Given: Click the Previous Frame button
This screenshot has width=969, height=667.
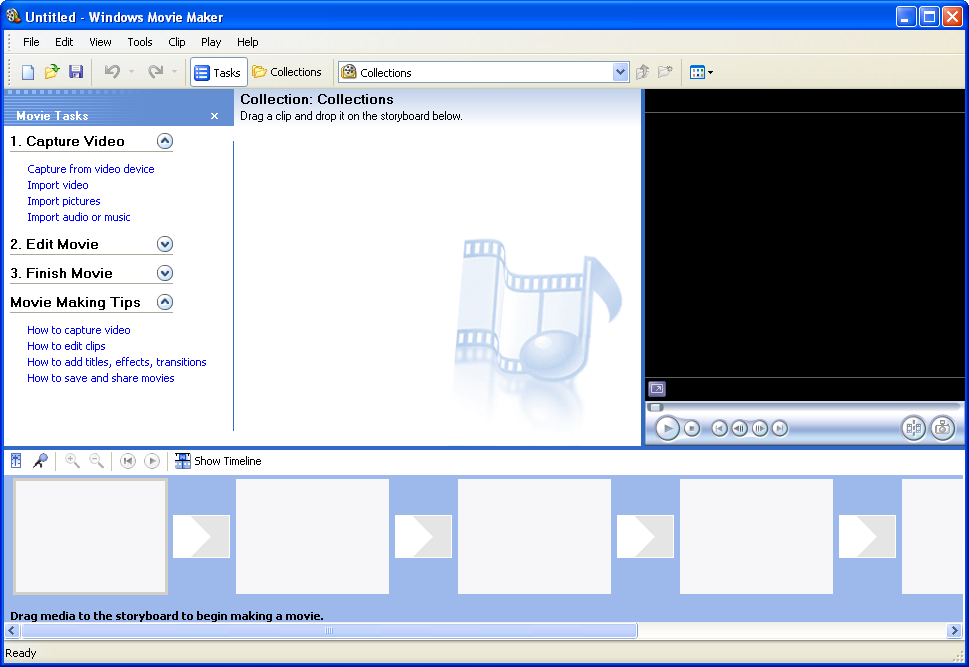Looking at the screenshot, I should (740, 428).
